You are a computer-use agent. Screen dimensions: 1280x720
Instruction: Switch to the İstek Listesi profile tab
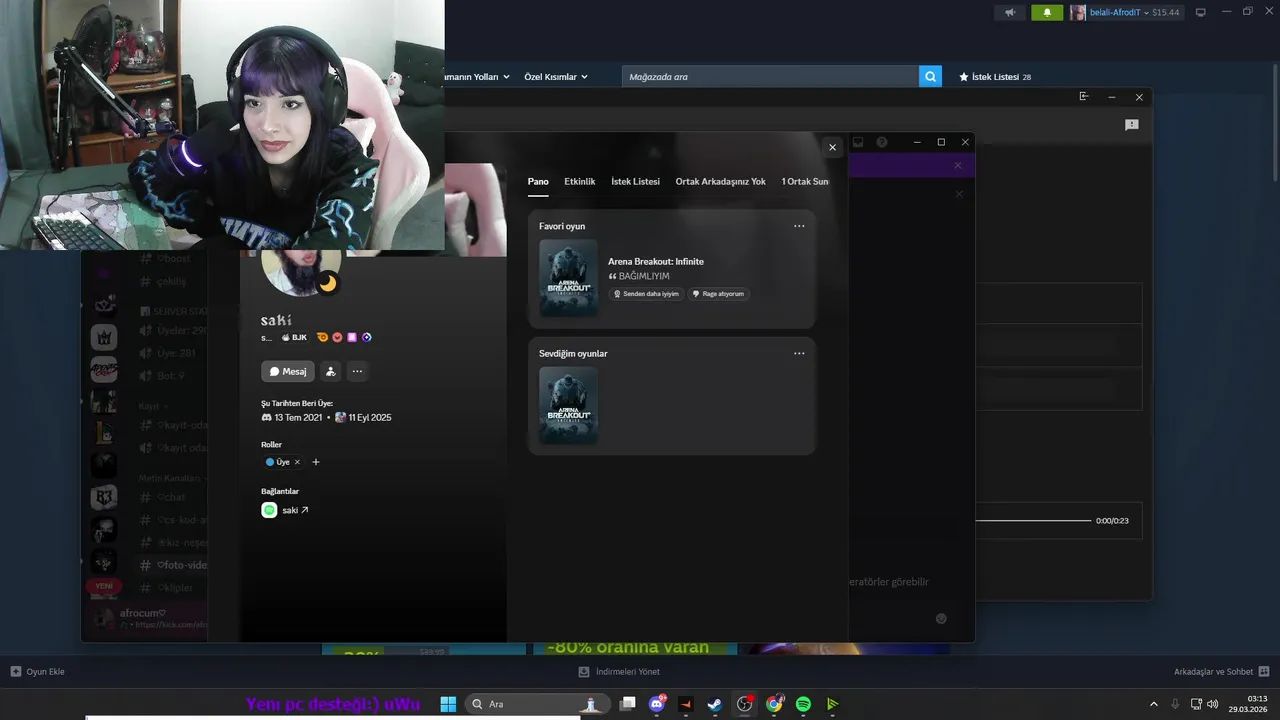pos(635,182)
